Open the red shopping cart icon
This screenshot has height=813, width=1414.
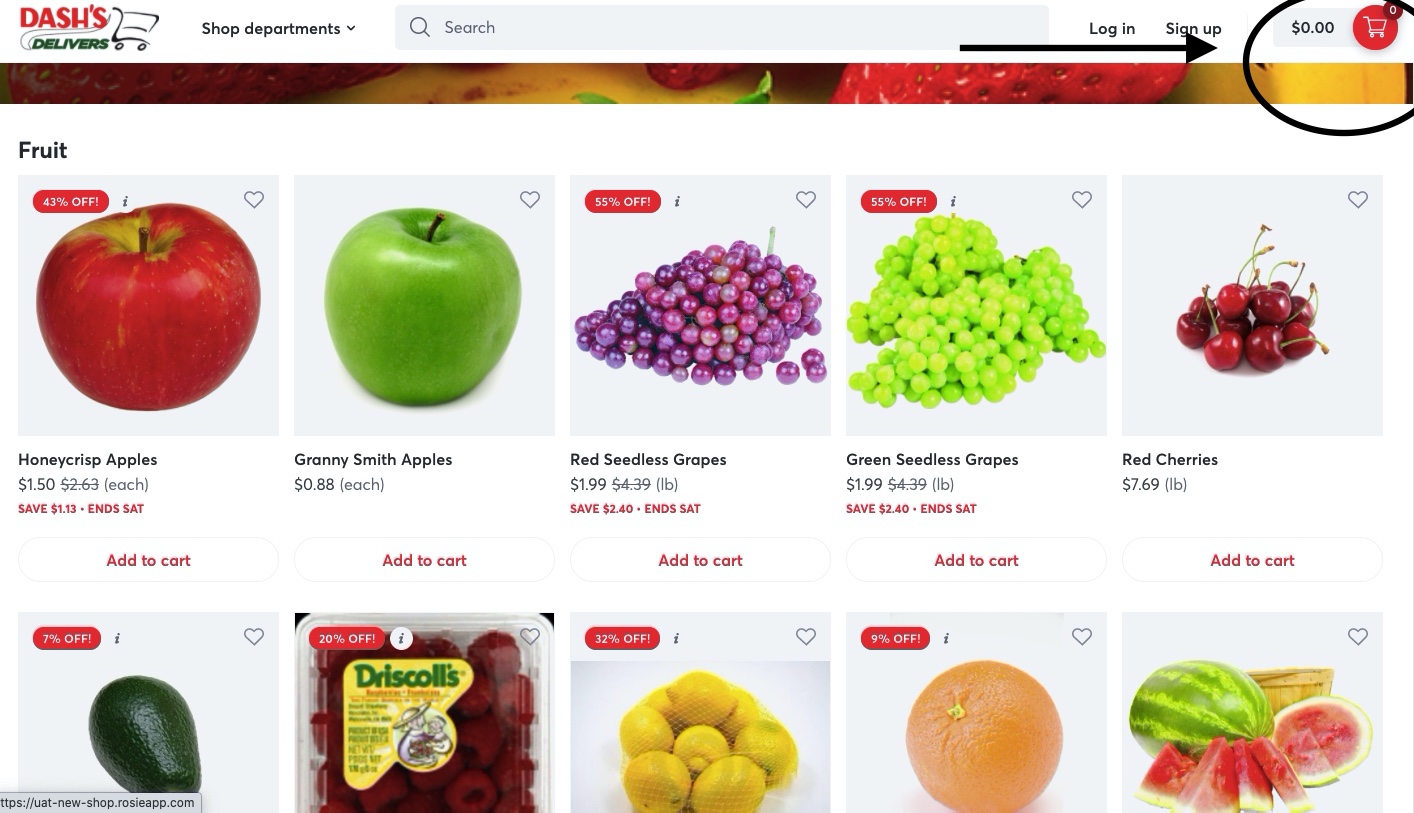click(1375, 28)
